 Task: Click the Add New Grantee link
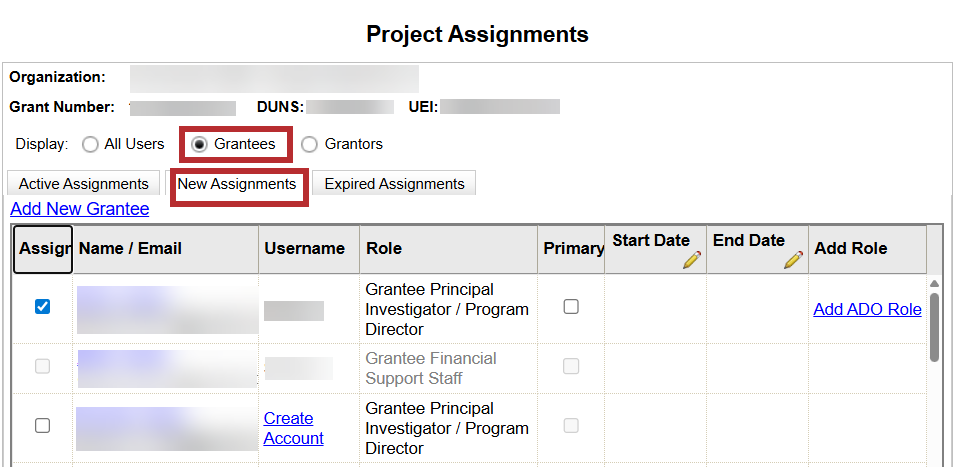pos(80,209)
